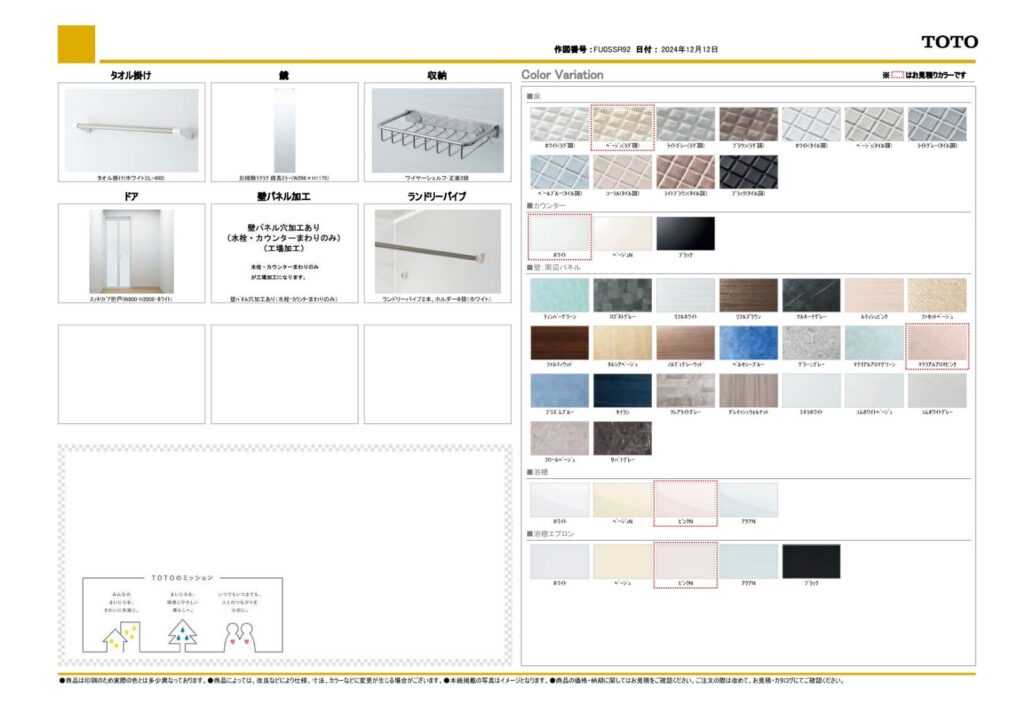Click the yellow square in the header
This screenshot has height=709, width=1024.
pyautogui.click(x=76, y=45)
